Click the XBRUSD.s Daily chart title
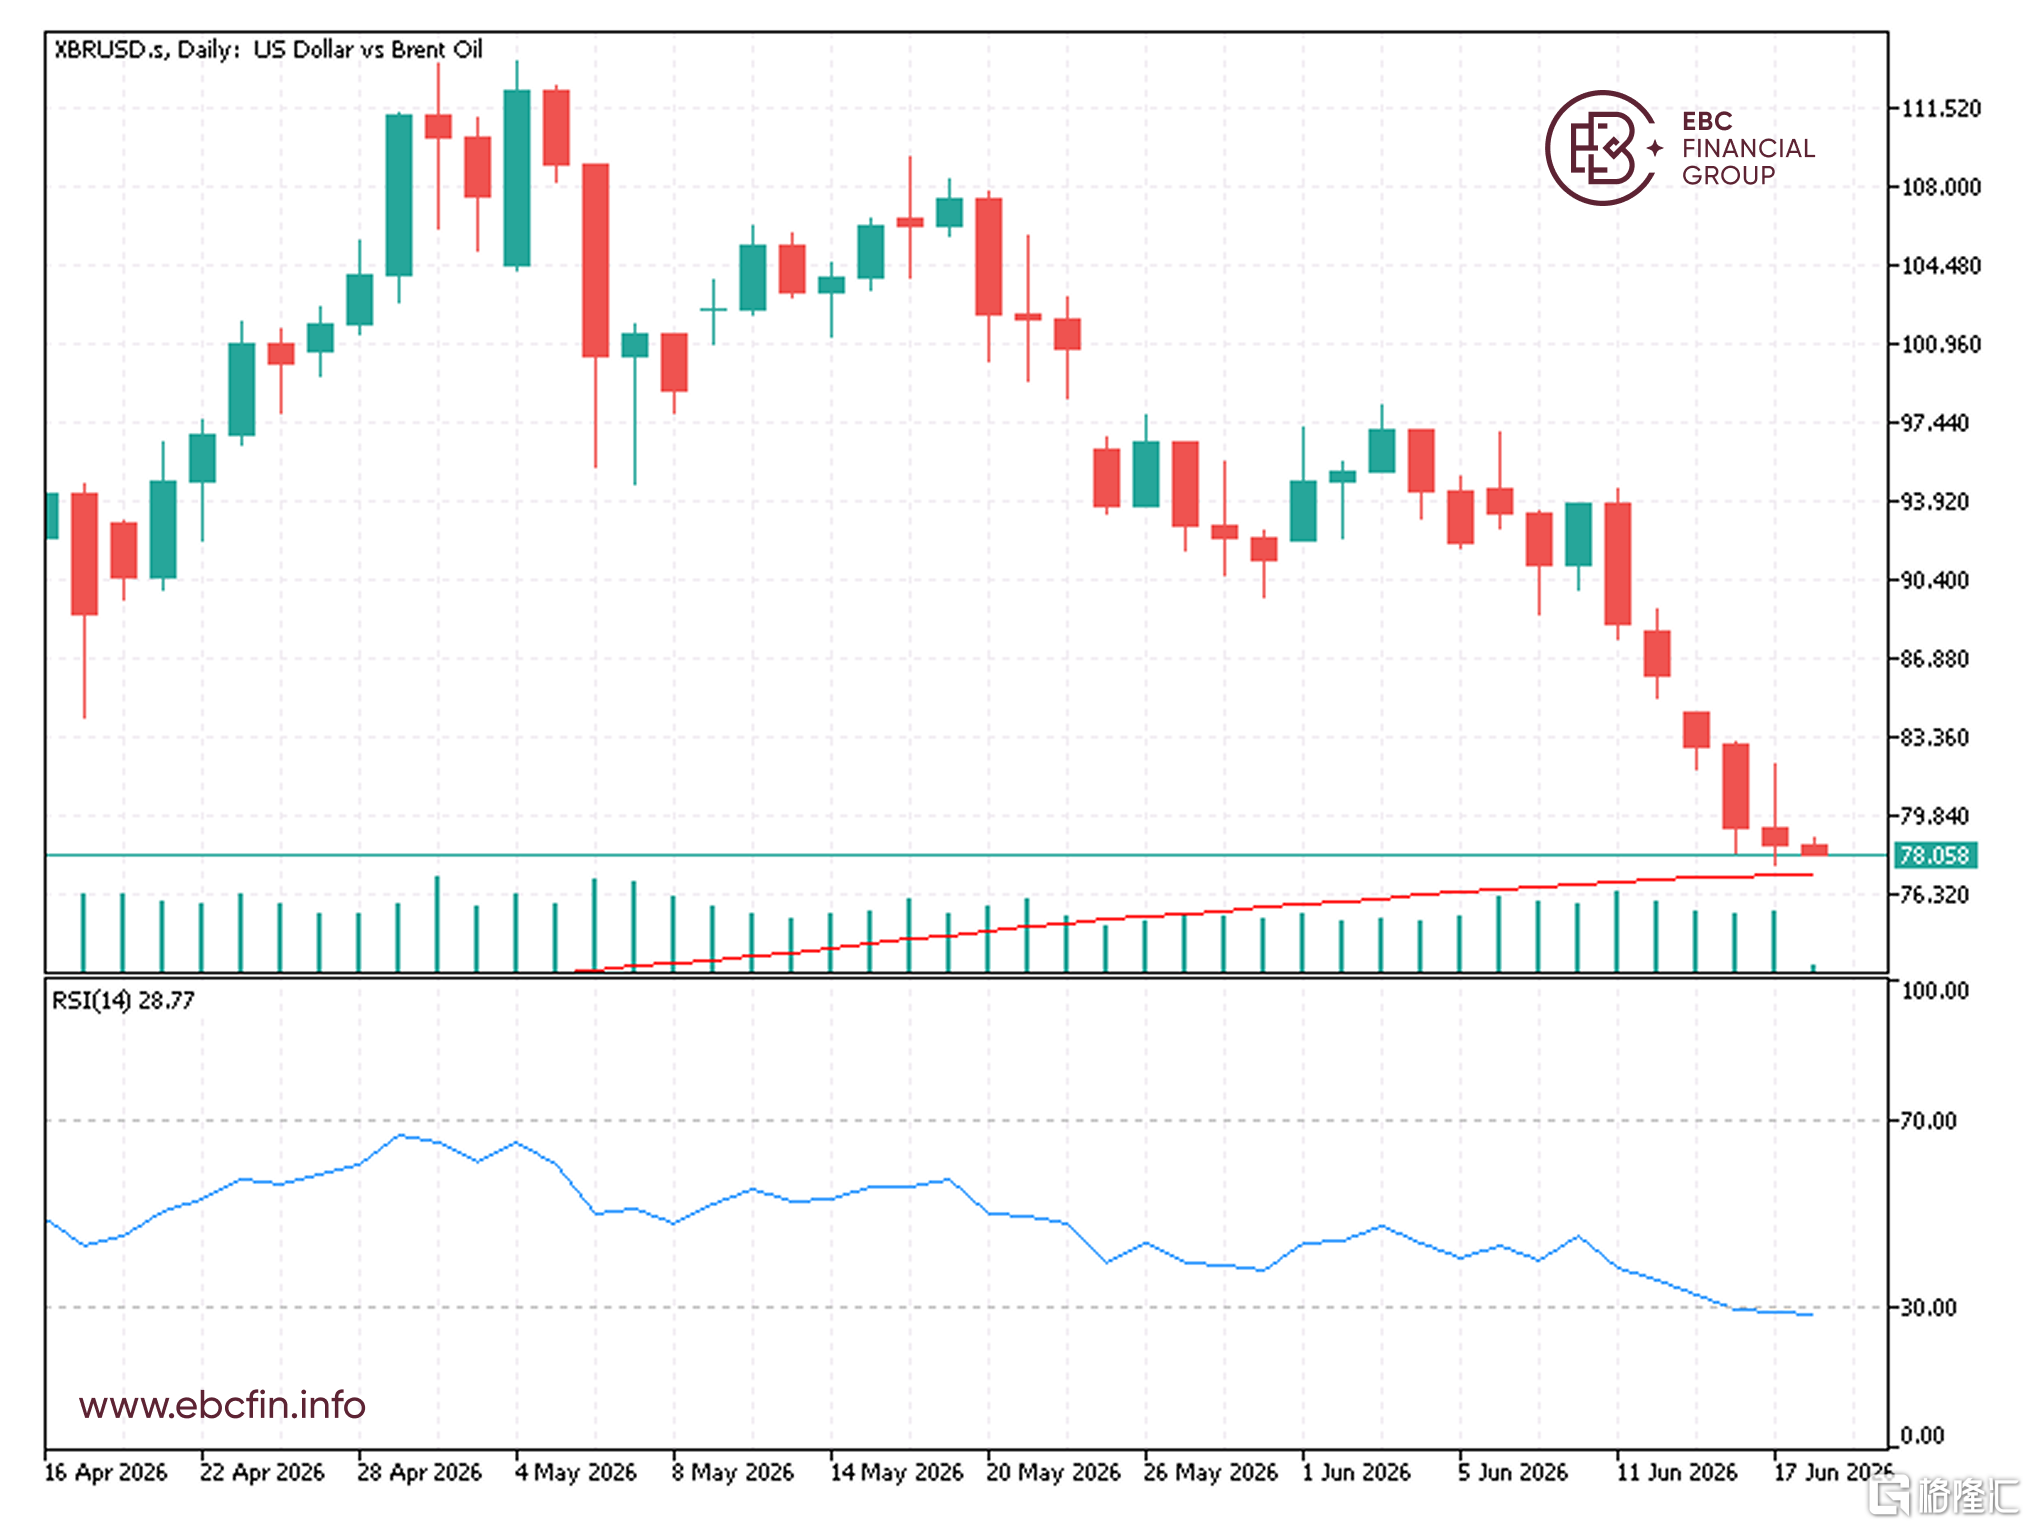 click(x=268, y=49)
